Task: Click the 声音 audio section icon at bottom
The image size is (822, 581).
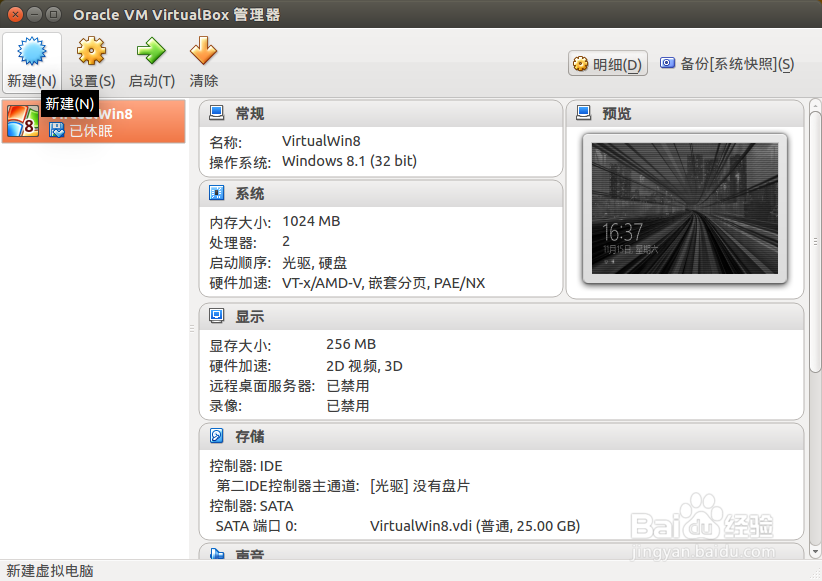Action: point(217,553)
